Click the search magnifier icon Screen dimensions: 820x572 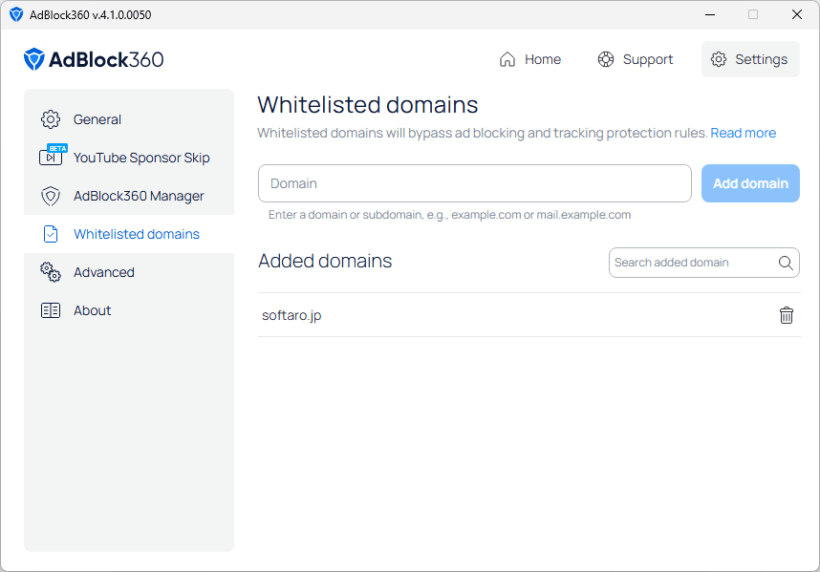[786, 263]
